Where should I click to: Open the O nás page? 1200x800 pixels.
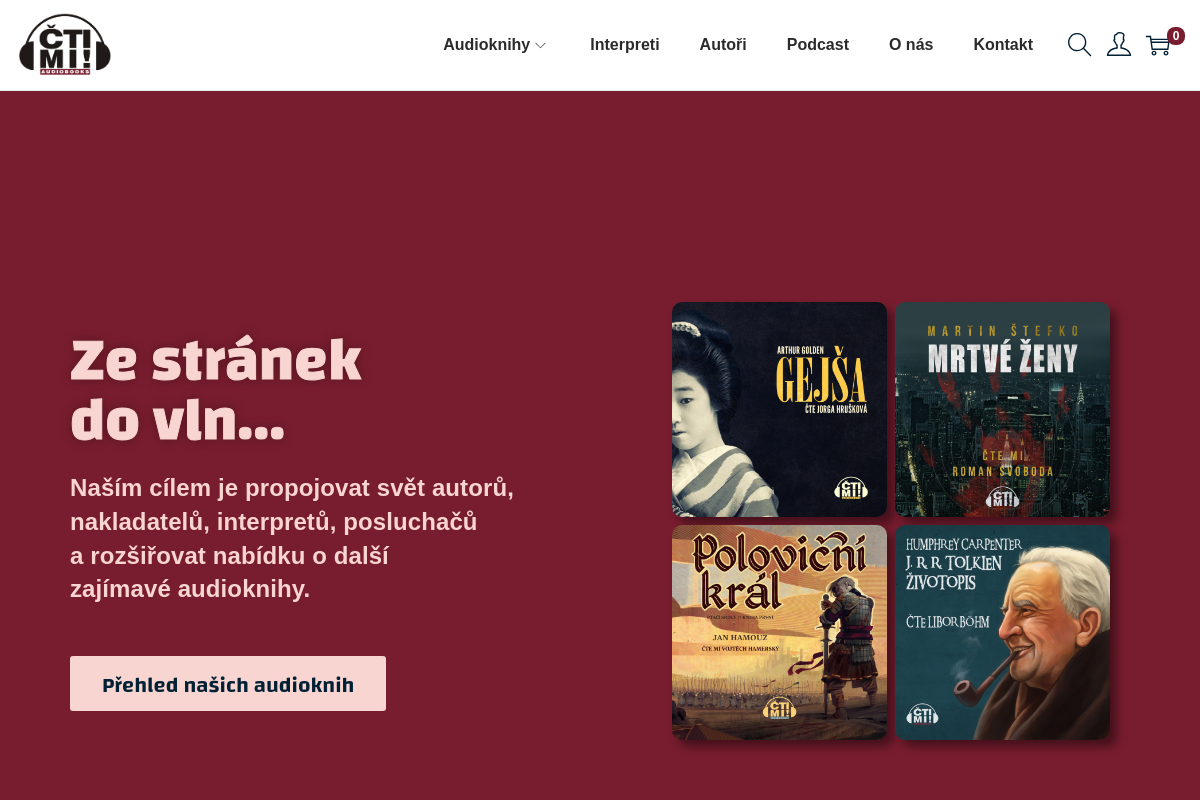coord(911,45)
